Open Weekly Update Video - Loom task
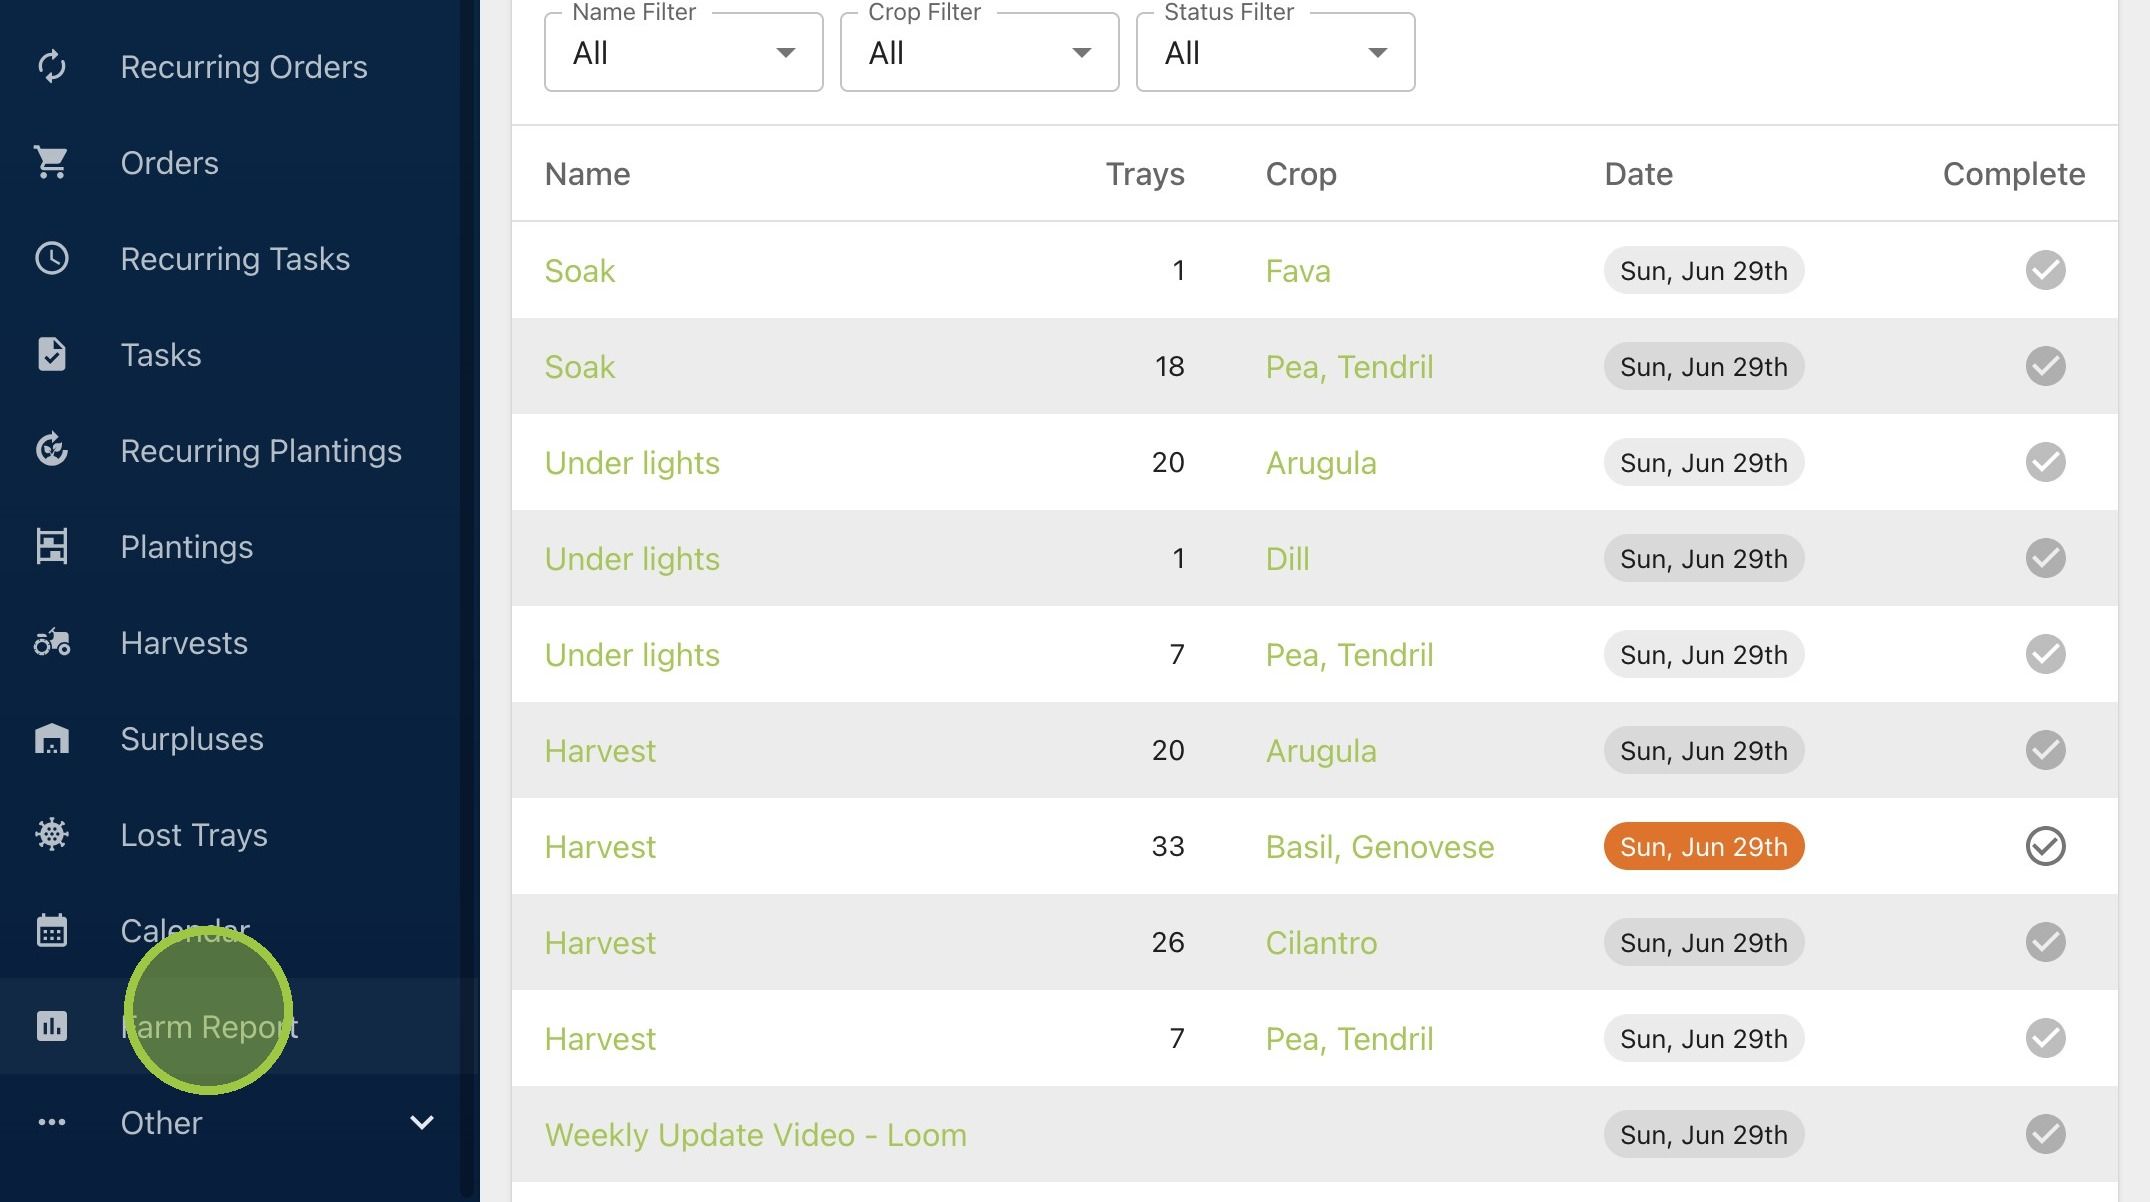Screen dimensions: 2150x1202 tap(755, 1135)
